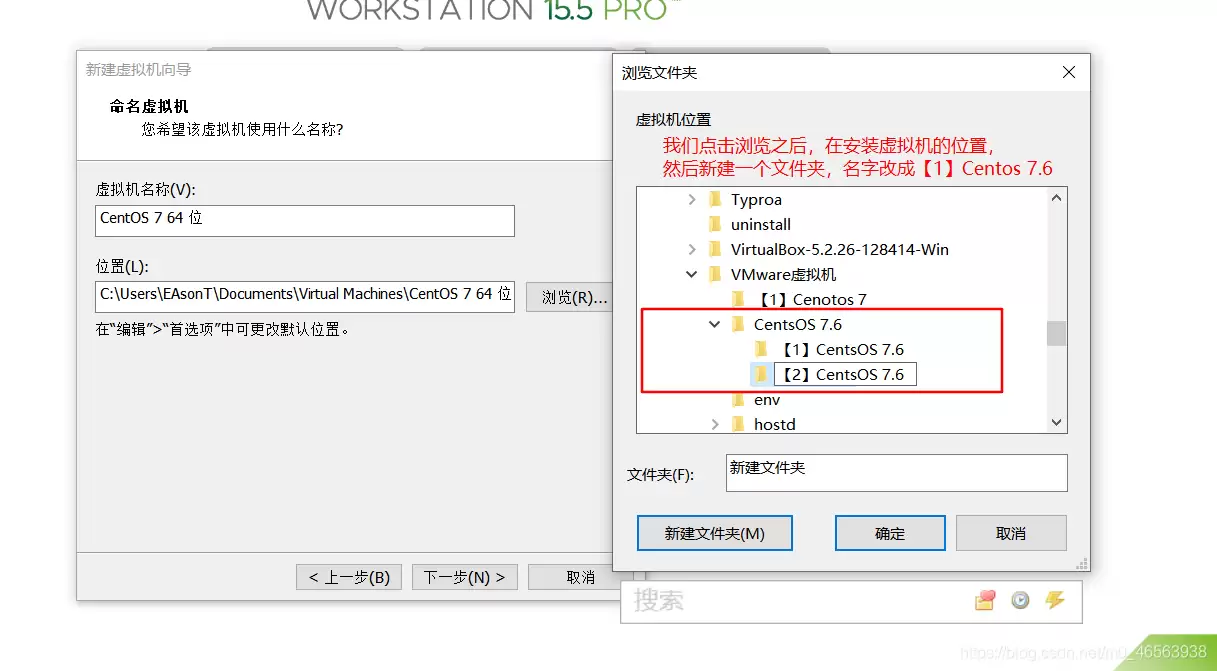Select the hostd folder name
The width and height of the screenshot is (1217, 671).
pyautogui.click(x=774, y=424)
